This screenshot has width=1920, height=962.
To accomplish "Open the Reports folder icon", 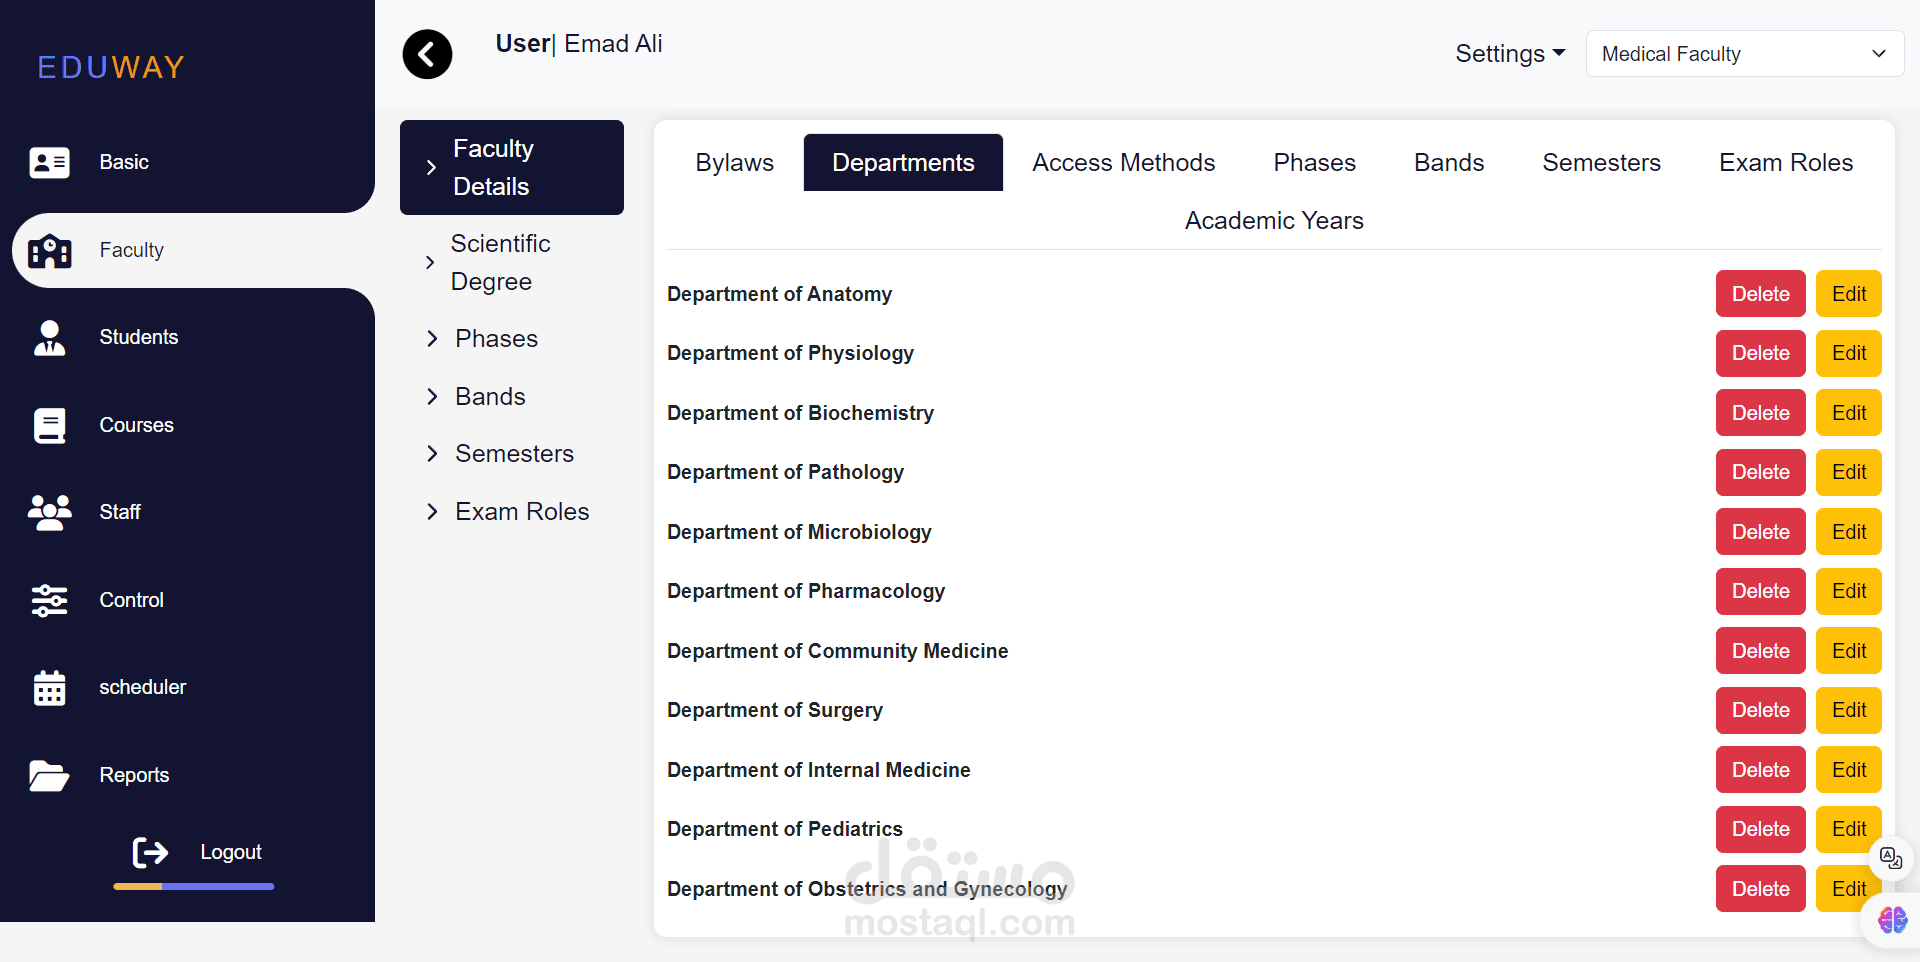I will [49, 775].
